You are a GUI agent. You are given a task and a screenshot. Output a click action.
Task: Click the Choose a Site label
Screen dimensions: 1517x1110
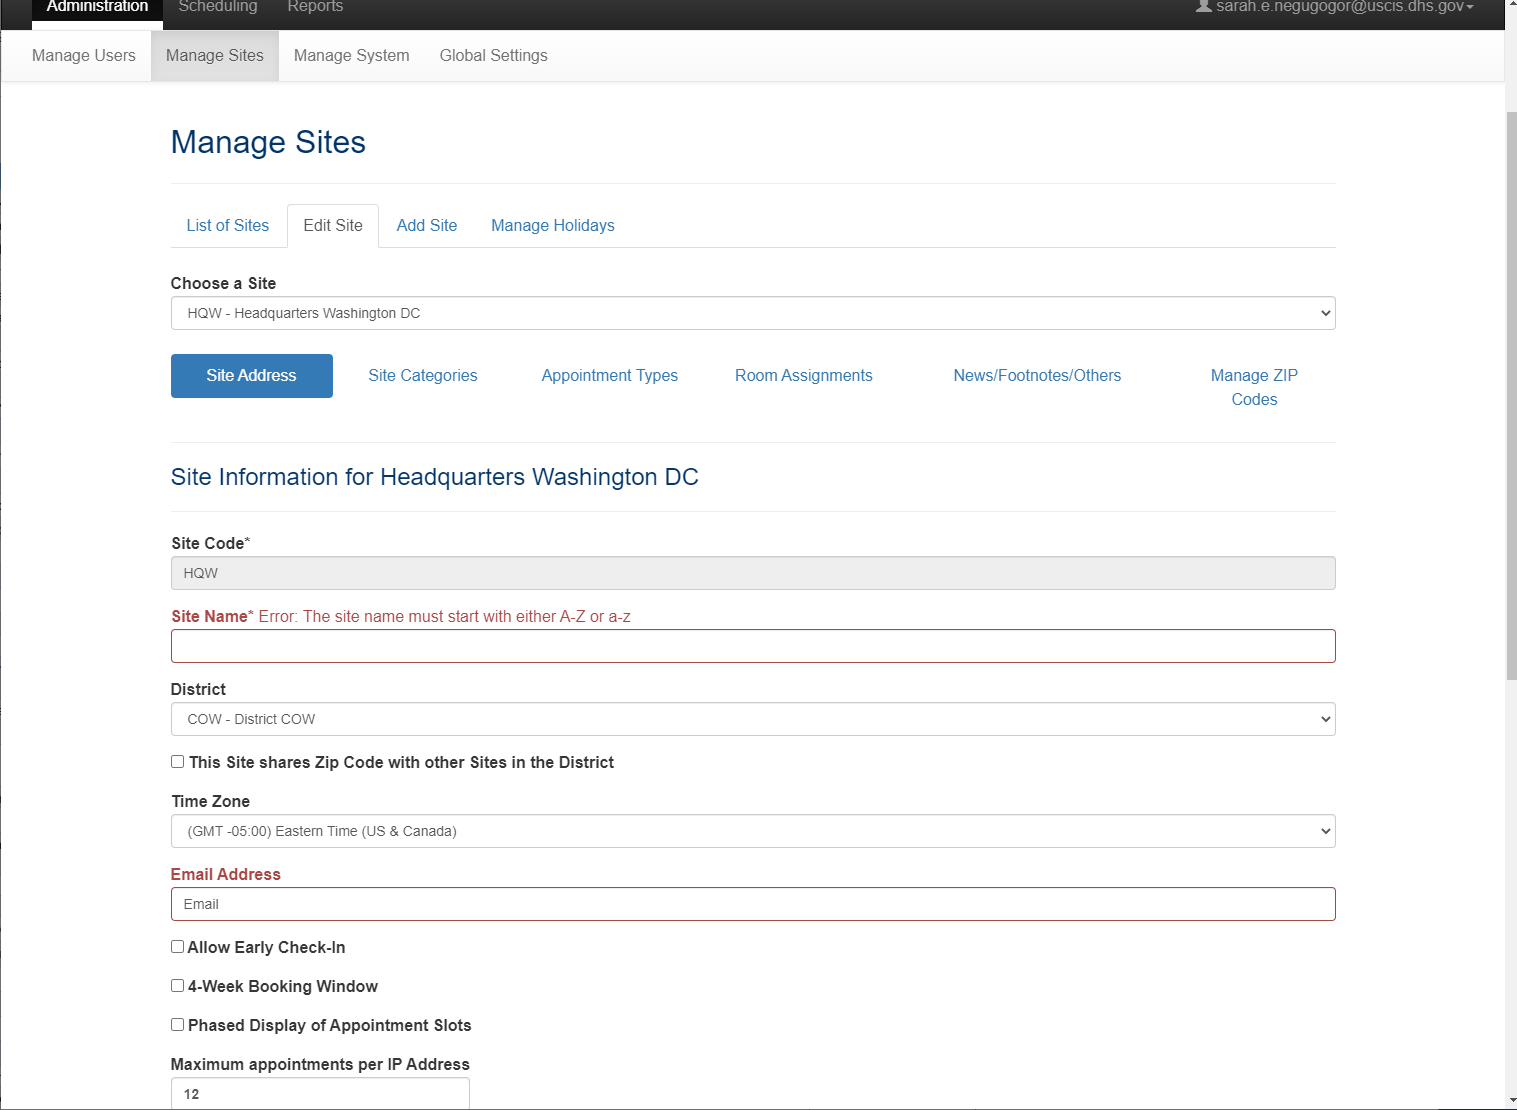223,284
